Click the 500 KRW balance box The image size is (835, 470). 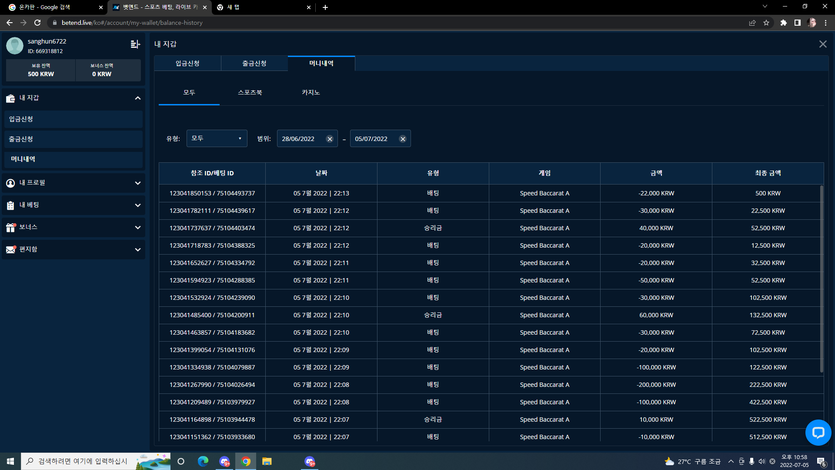click(40, 70)
